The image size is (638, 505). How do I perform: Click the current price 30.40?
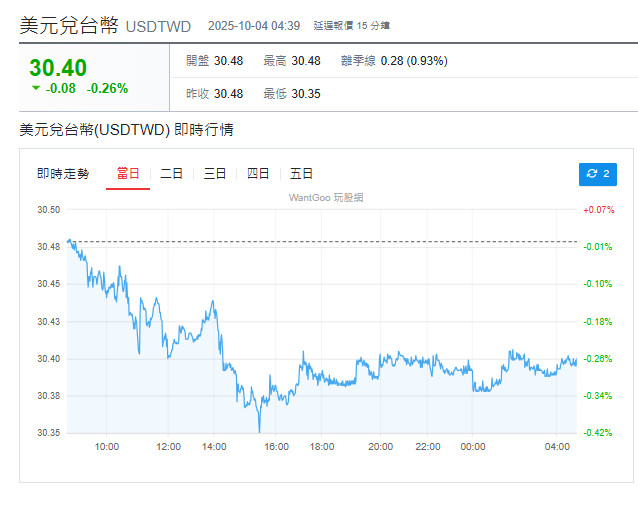tap(58, 68)
